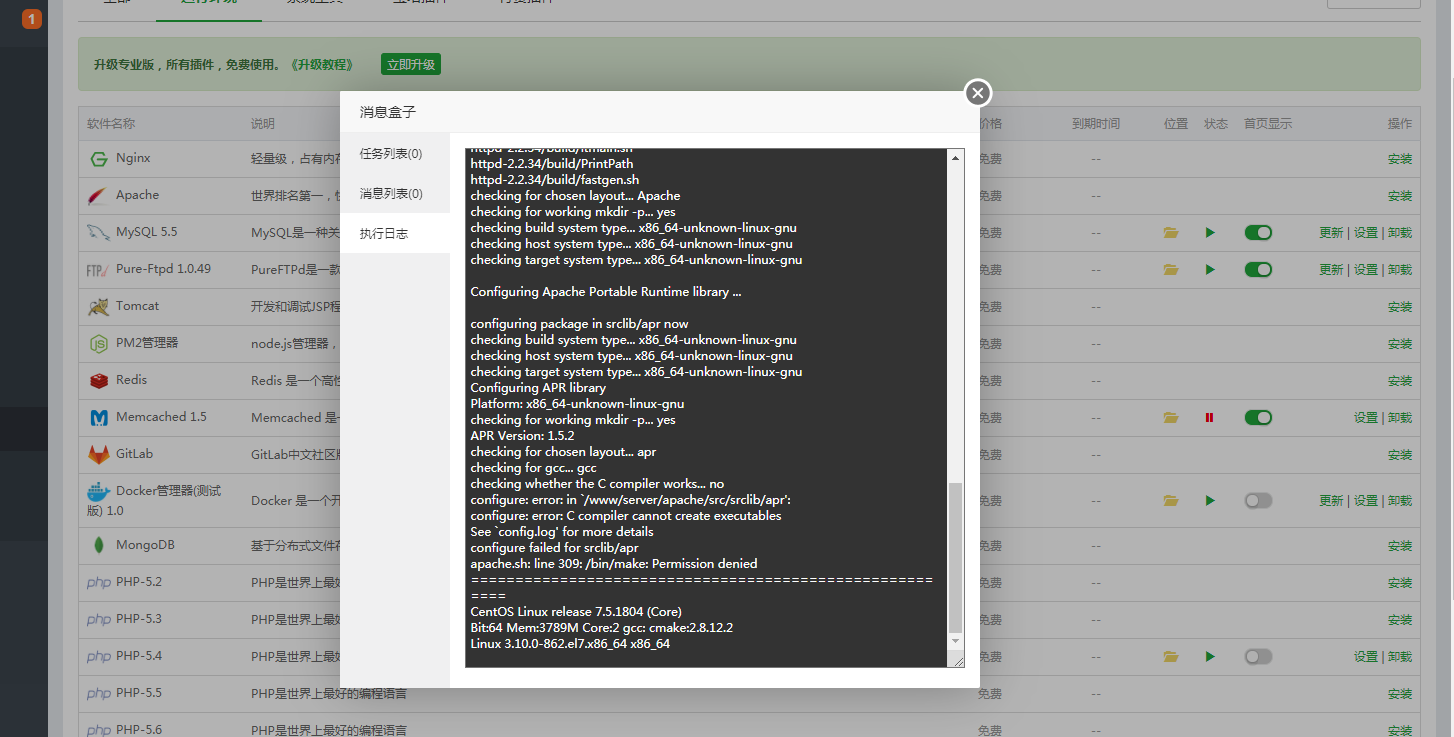Image resolution: width=1454 pixels, height=737 pixels.
Task: Click the 到期时间 column header
Action: tap(1096, 124)
